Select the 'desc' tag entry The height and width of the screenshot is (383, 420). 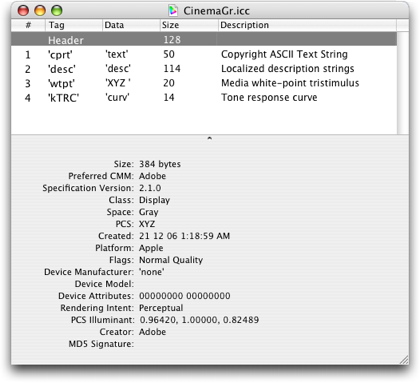pyautogui.click(x=204, y=69)
